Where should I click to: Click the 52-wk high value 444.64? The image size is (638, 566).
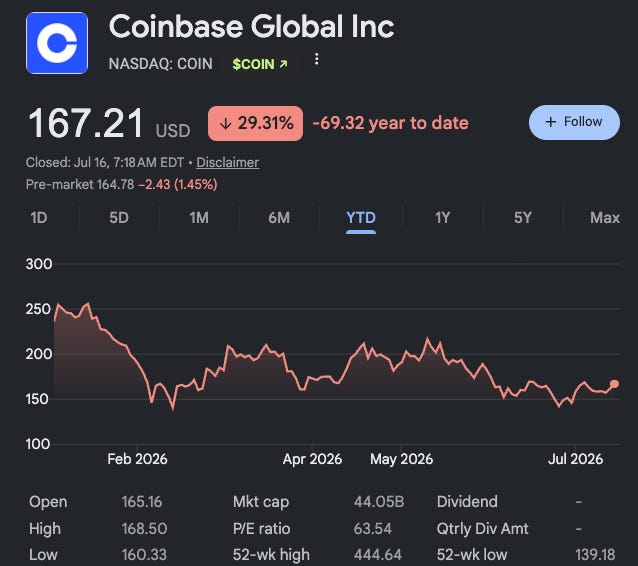click(x=378, y=555)
